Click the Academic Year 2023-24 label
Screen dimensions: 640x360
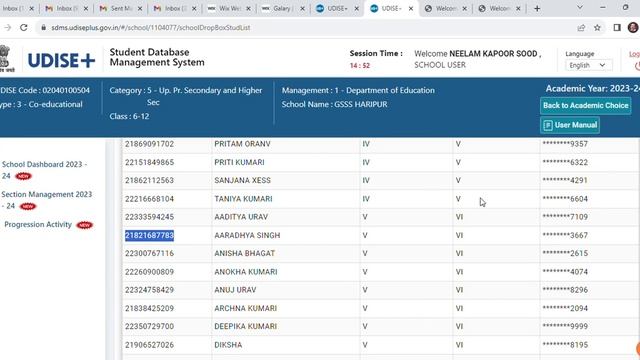(x=593, y=89)
